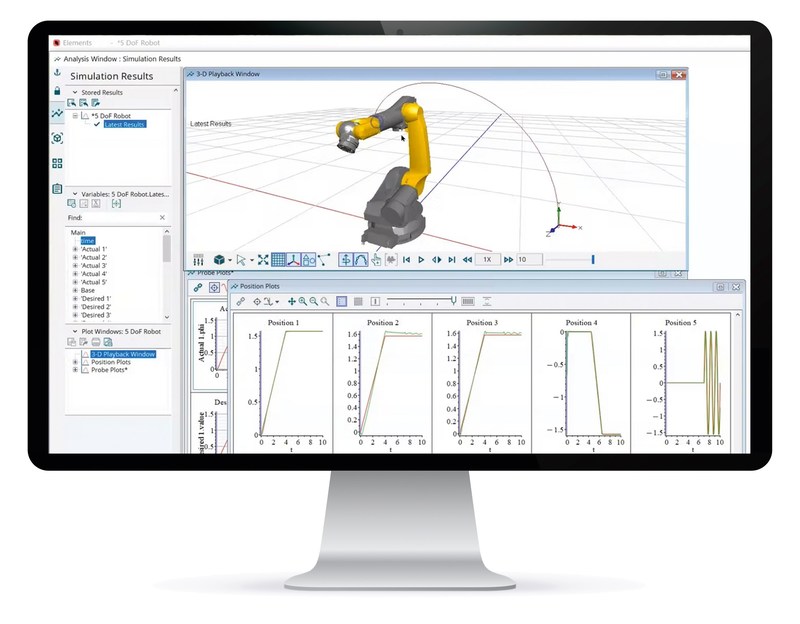This screenshot has height=624, width=800.
Task: Expand the 'Actual 1' variable node
Action: [x=75, y=248]
